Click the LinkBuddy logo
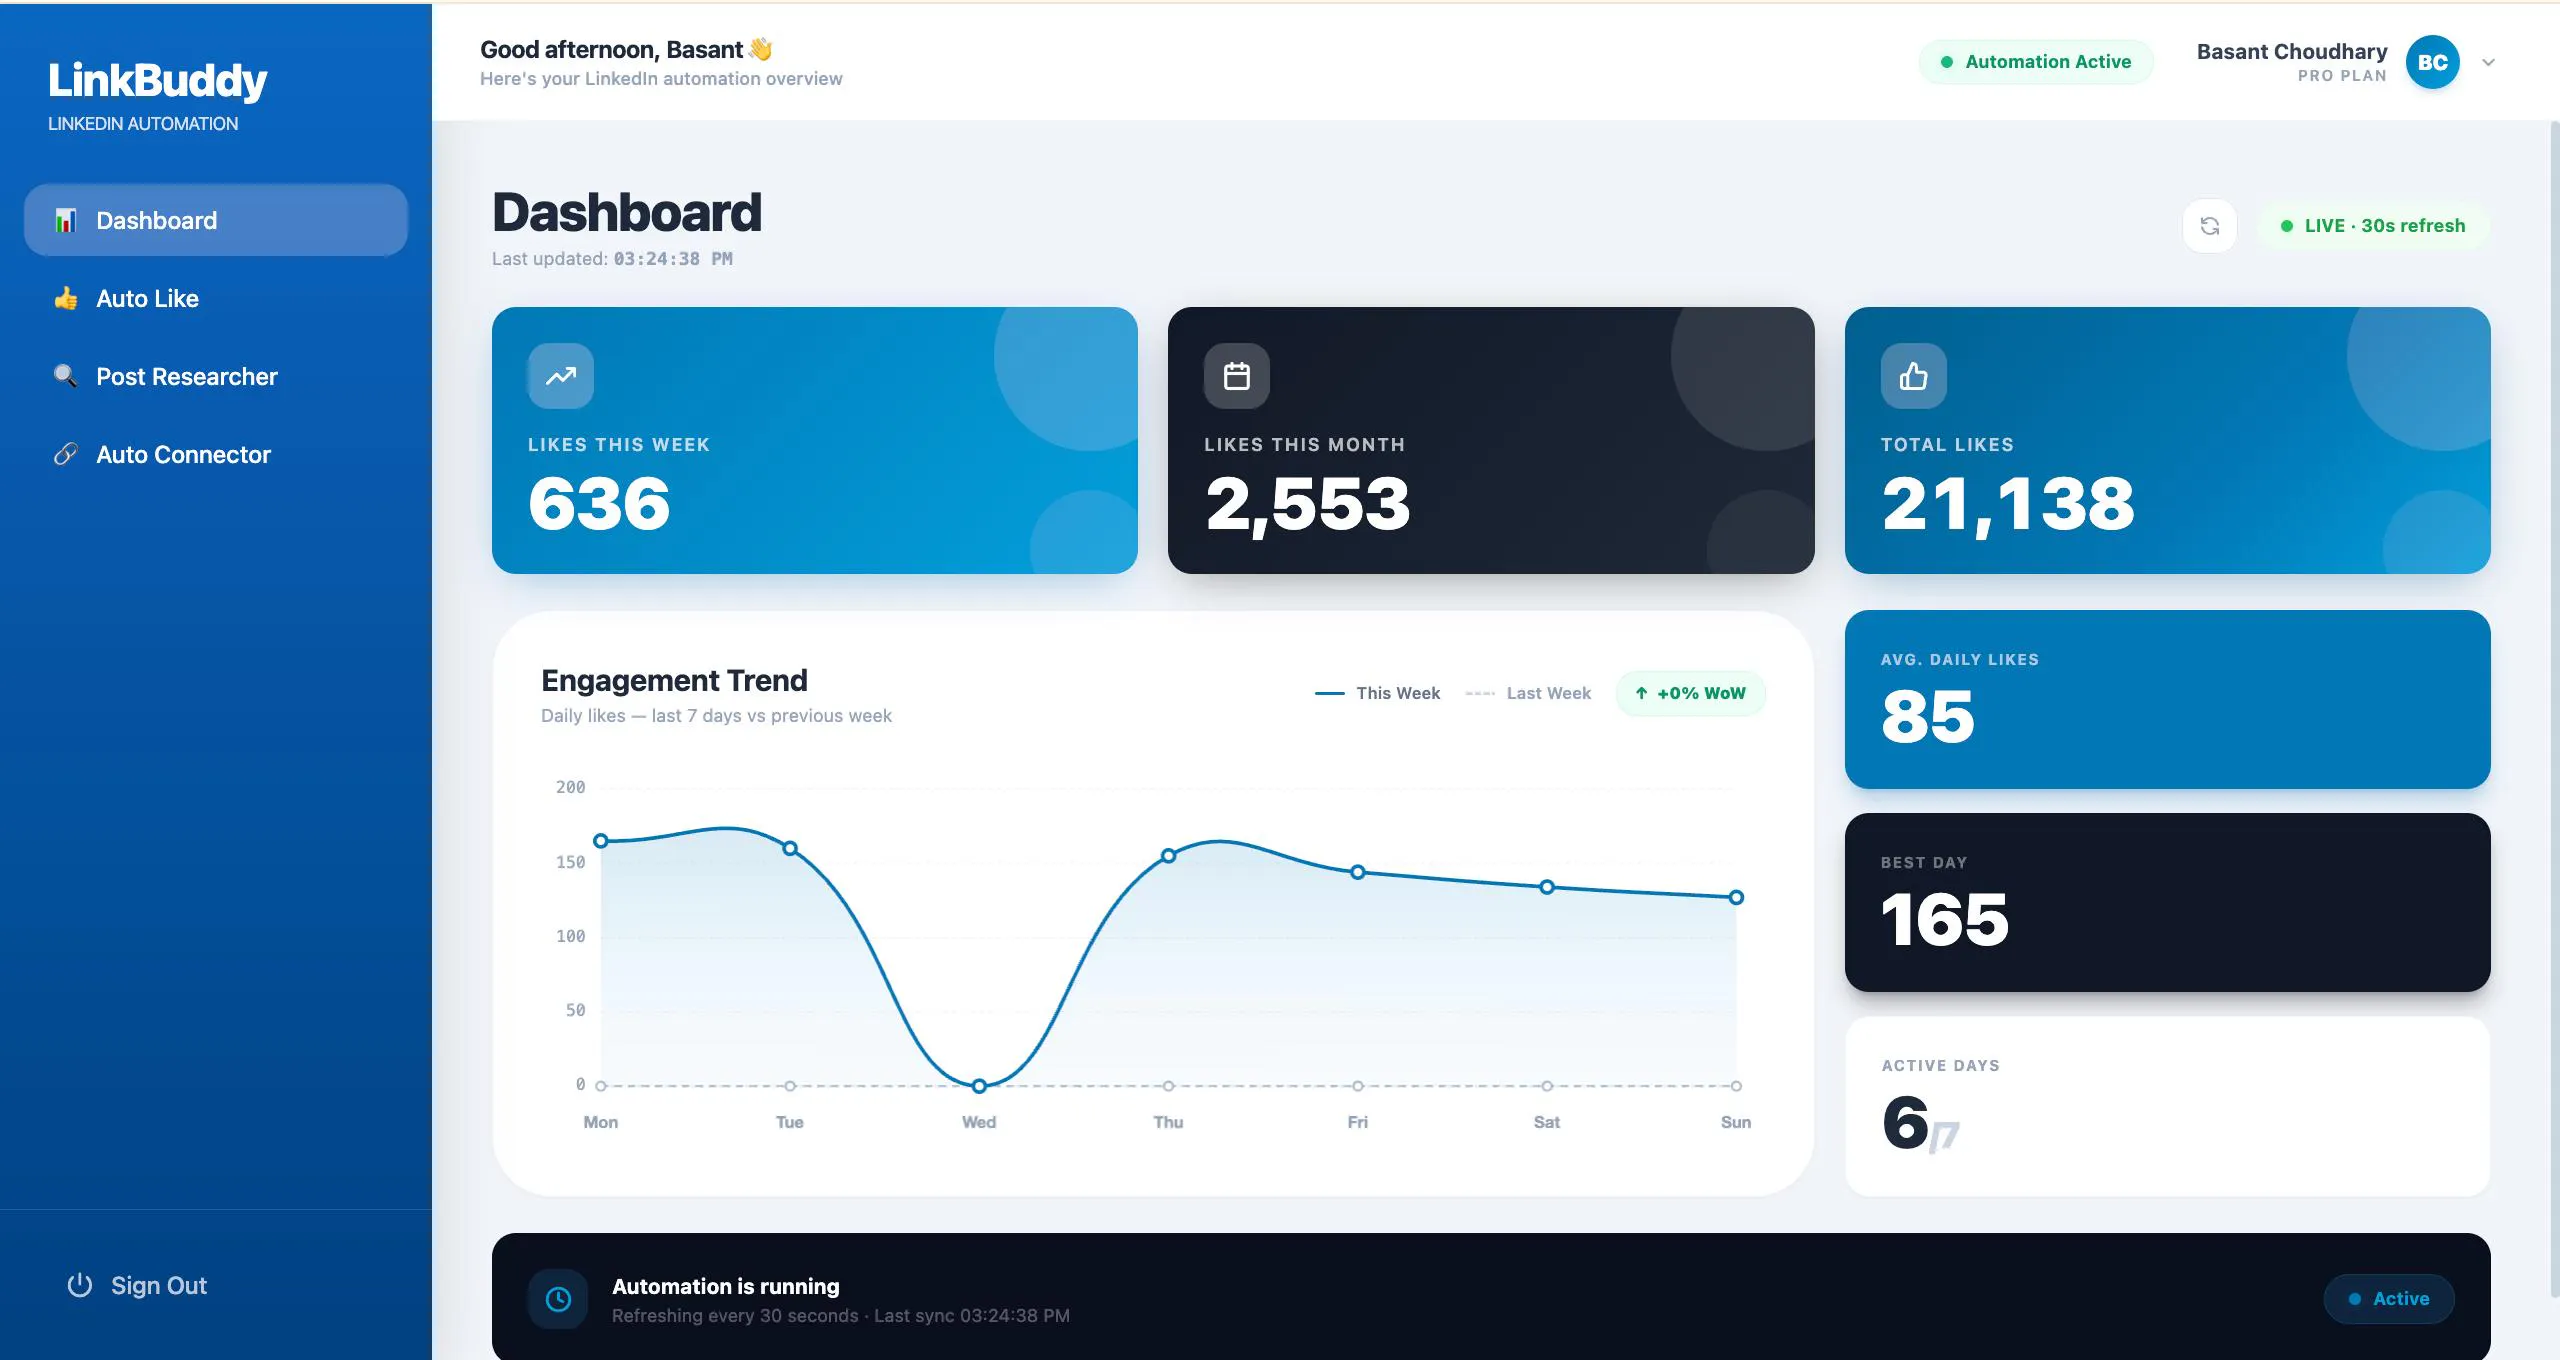The width and height of the screenshot is (2560, 1360). [158, 80]
